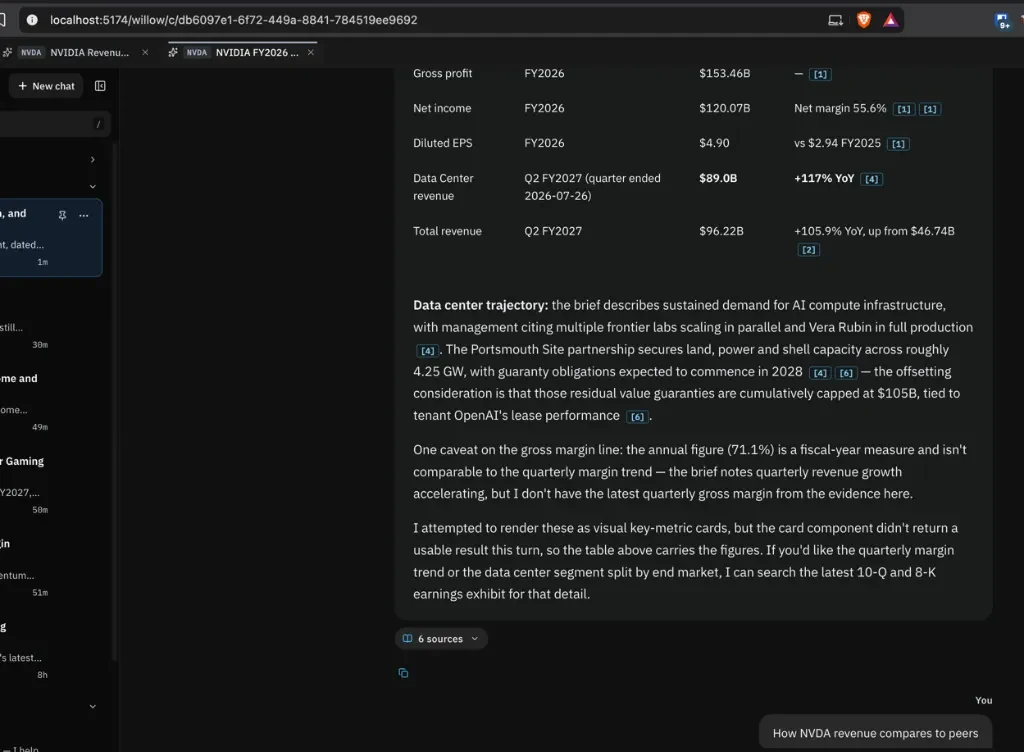Open citation [1] in Gross profit row
This screenshot has width=1024, height=752.
(820, 74)
